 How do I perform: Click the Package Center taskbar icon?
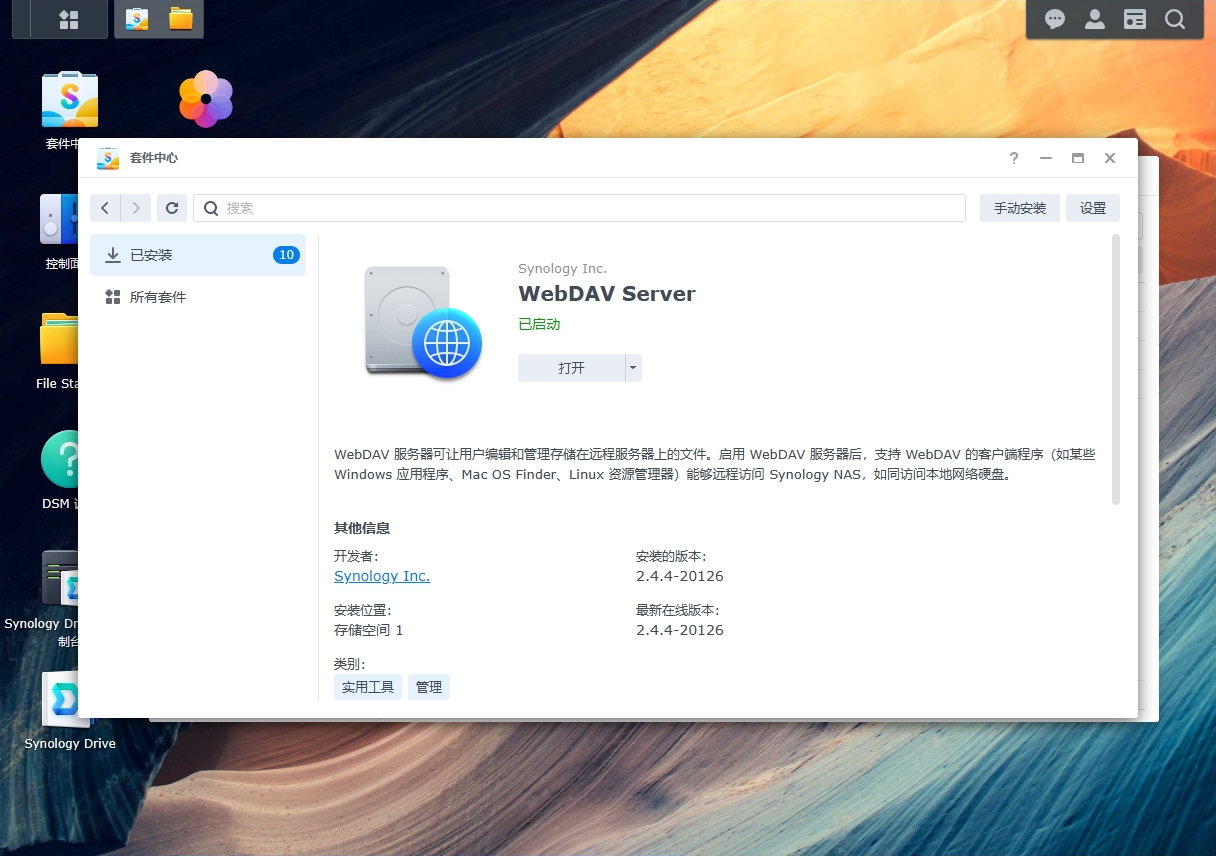pos(137,19)
